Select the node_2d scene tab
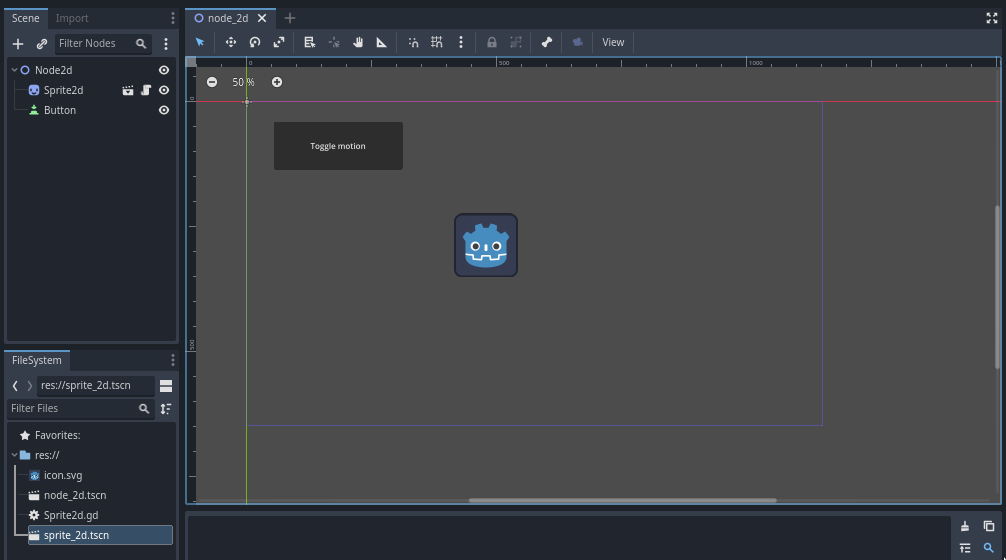Viewport: 1006px width, 560px height. tap(227, 18)
